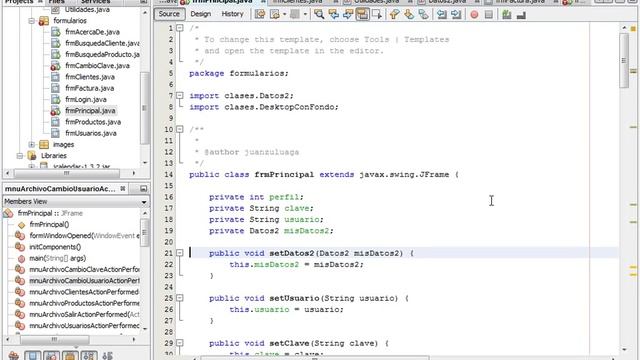Click editor scroll down arrow
Viewport: 640px width, 360px height.
(624, 349)
